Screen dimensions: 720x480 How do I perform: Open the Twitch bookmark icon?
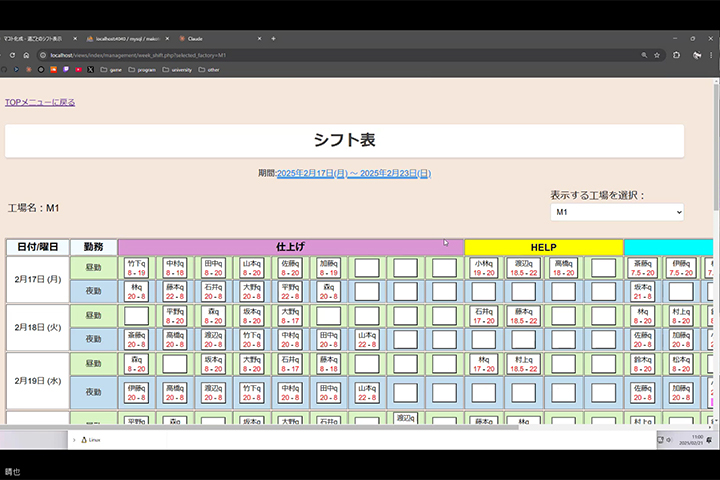click(x=66, y=70)
